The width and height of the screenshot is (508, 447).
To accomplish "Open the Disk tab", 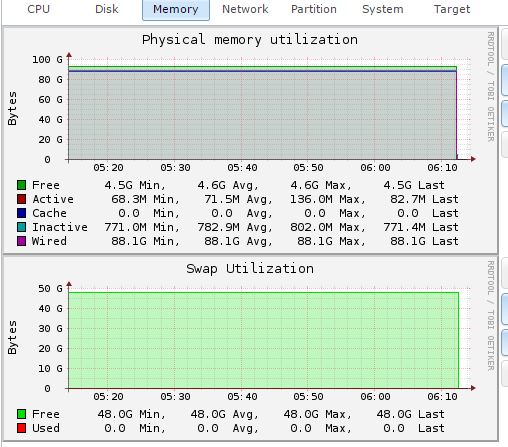I will point(107,9).
